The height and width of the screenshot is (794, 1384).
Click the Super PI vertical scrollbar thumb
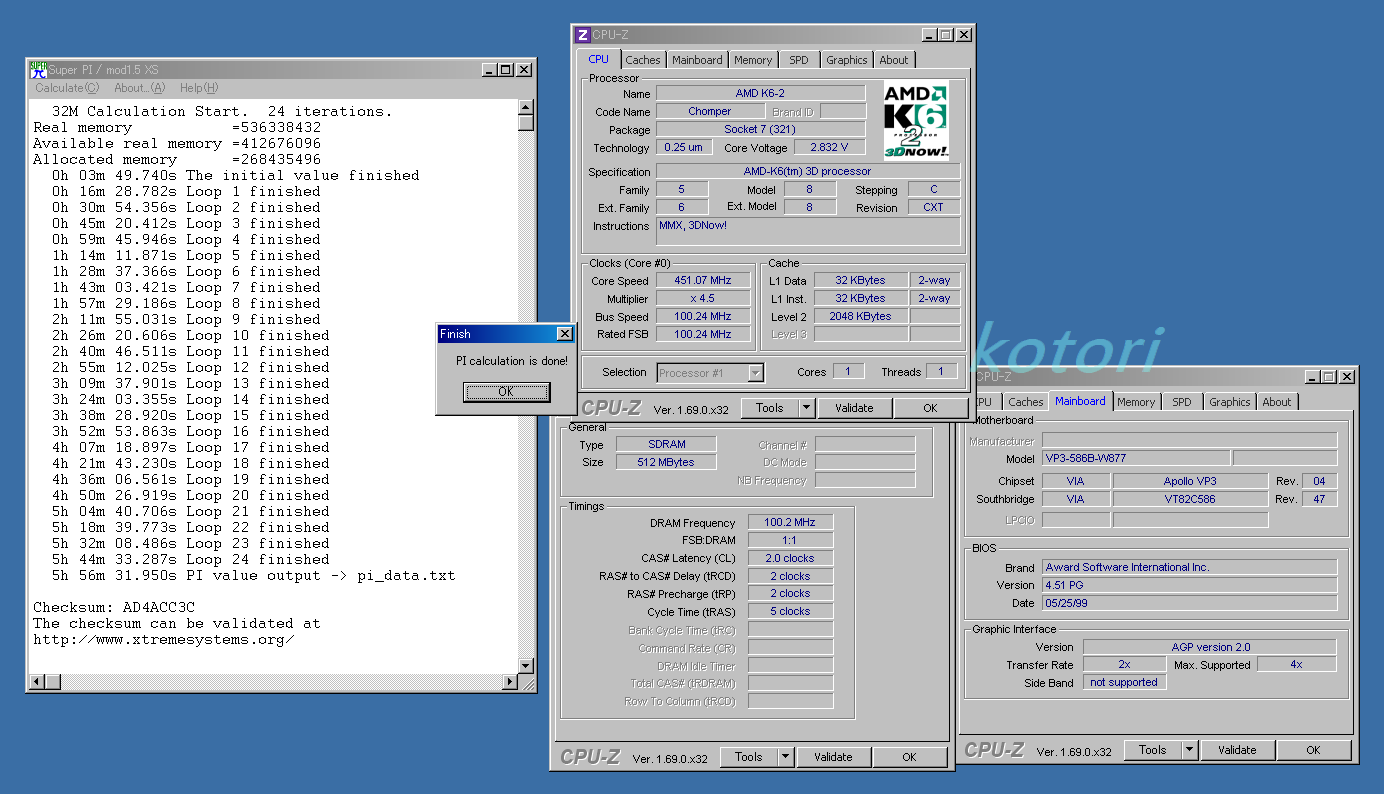pos(526,122)
